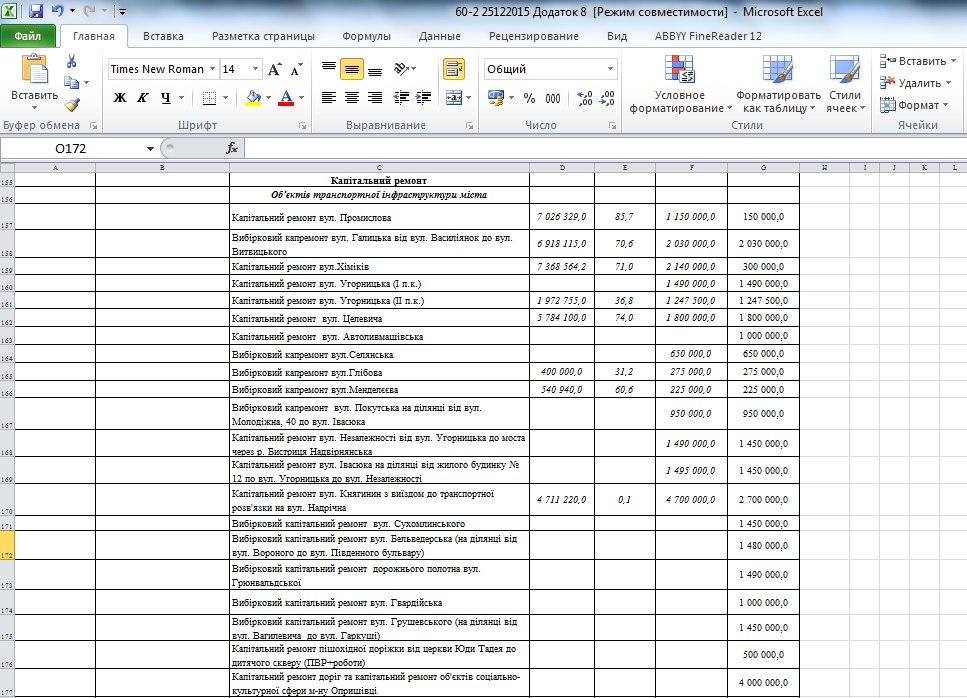Increase the decimal places

coord(584,98)
